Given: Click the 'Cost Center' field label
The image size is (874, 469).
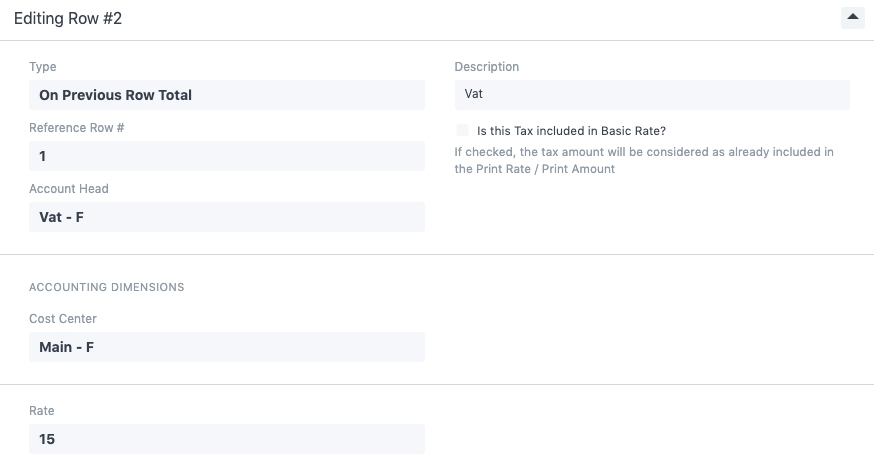Looking at the screenshot, I should tap(63, 319).
